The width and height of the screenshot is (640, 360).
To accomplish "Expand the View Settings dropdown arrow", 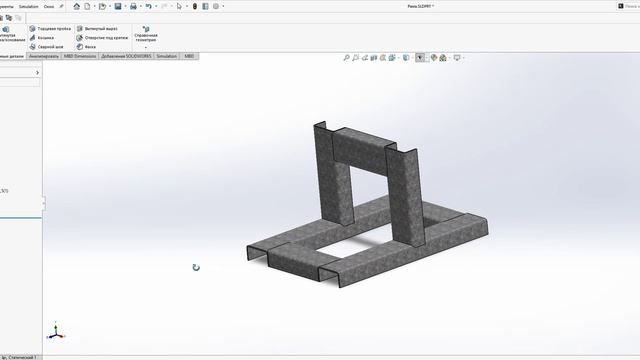I will [463, 58].
